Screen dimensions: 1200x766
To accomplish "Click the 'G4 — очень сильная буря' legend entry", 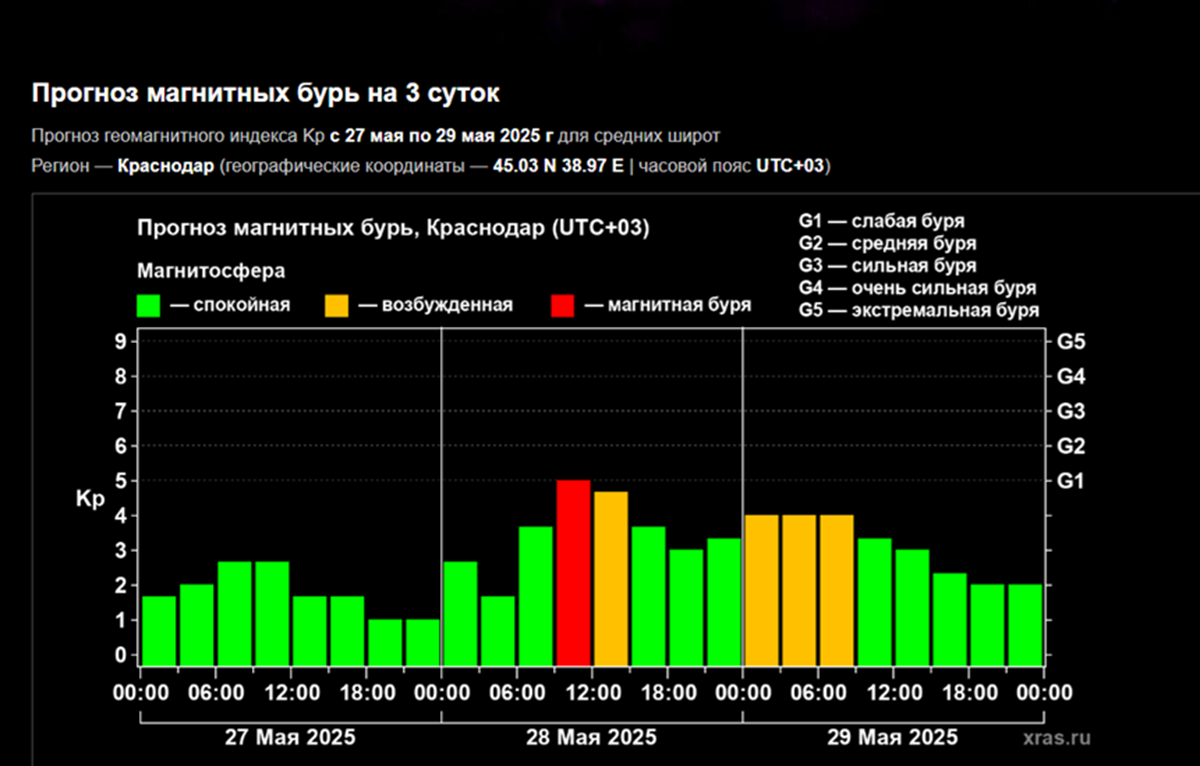I will tap(917, 288).
